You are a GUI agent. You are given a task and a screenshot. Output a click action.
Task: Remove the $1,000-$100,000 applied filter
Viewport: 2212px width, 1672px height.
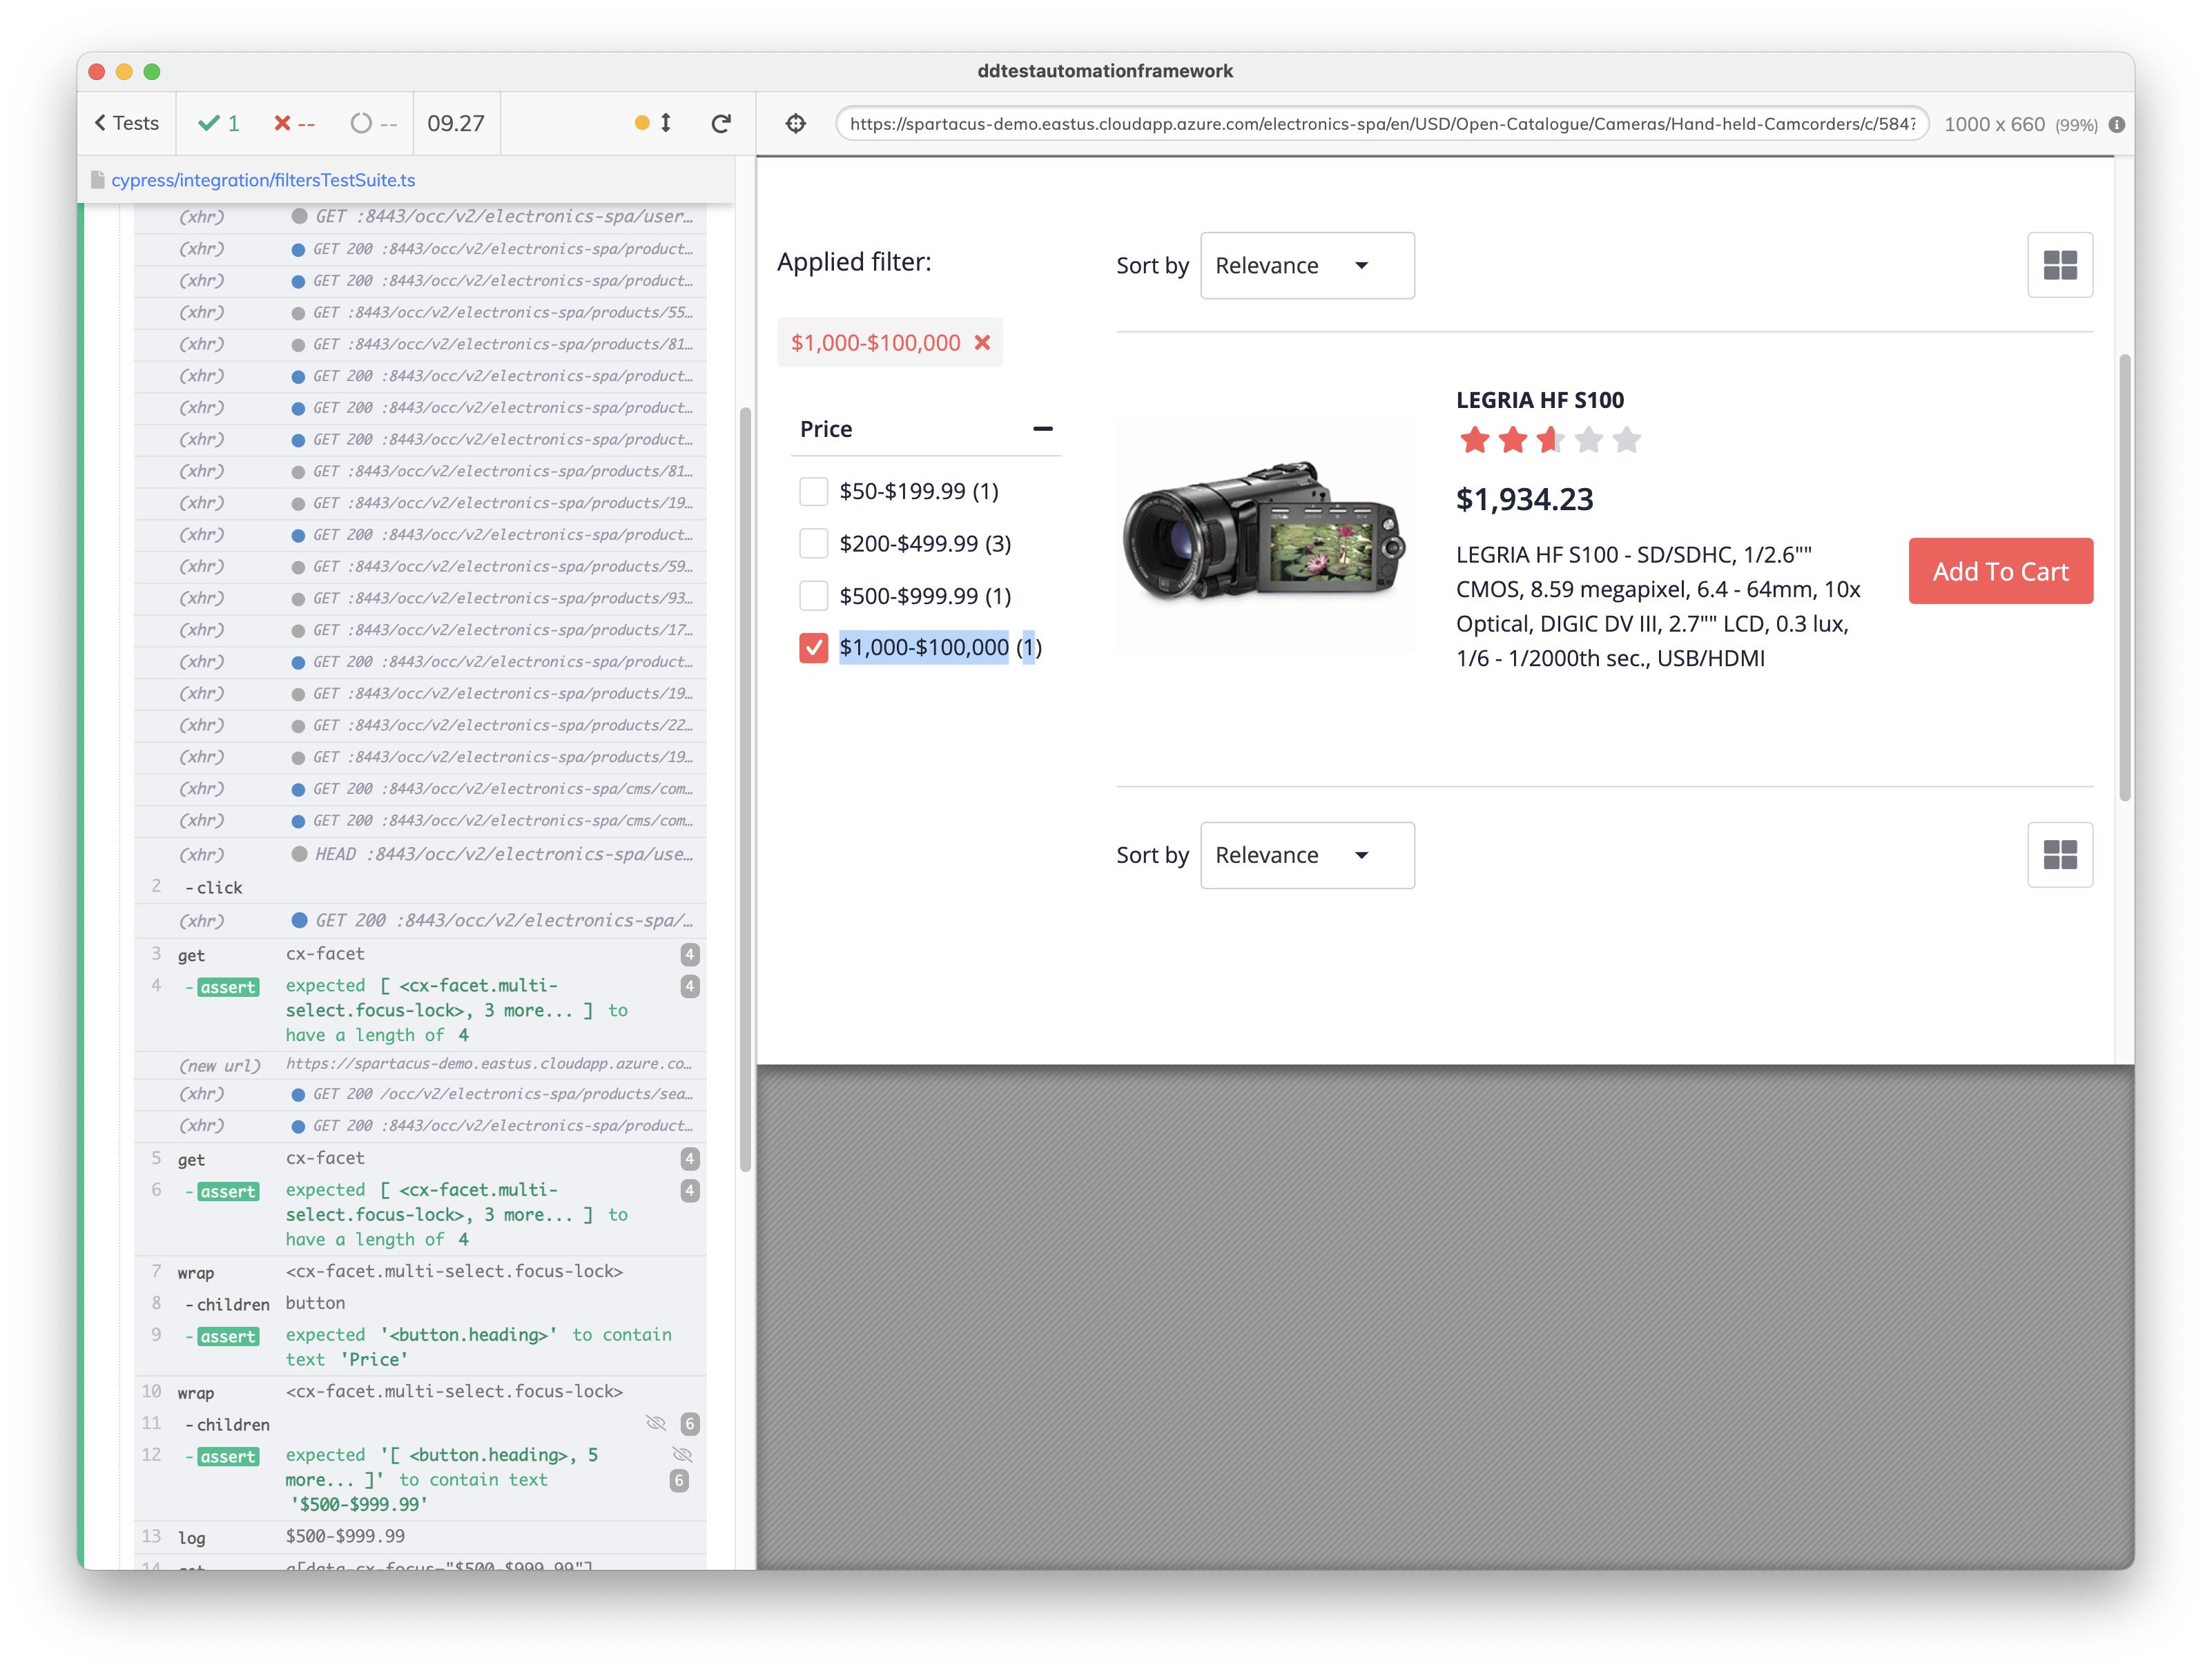(x=982, y=343)
